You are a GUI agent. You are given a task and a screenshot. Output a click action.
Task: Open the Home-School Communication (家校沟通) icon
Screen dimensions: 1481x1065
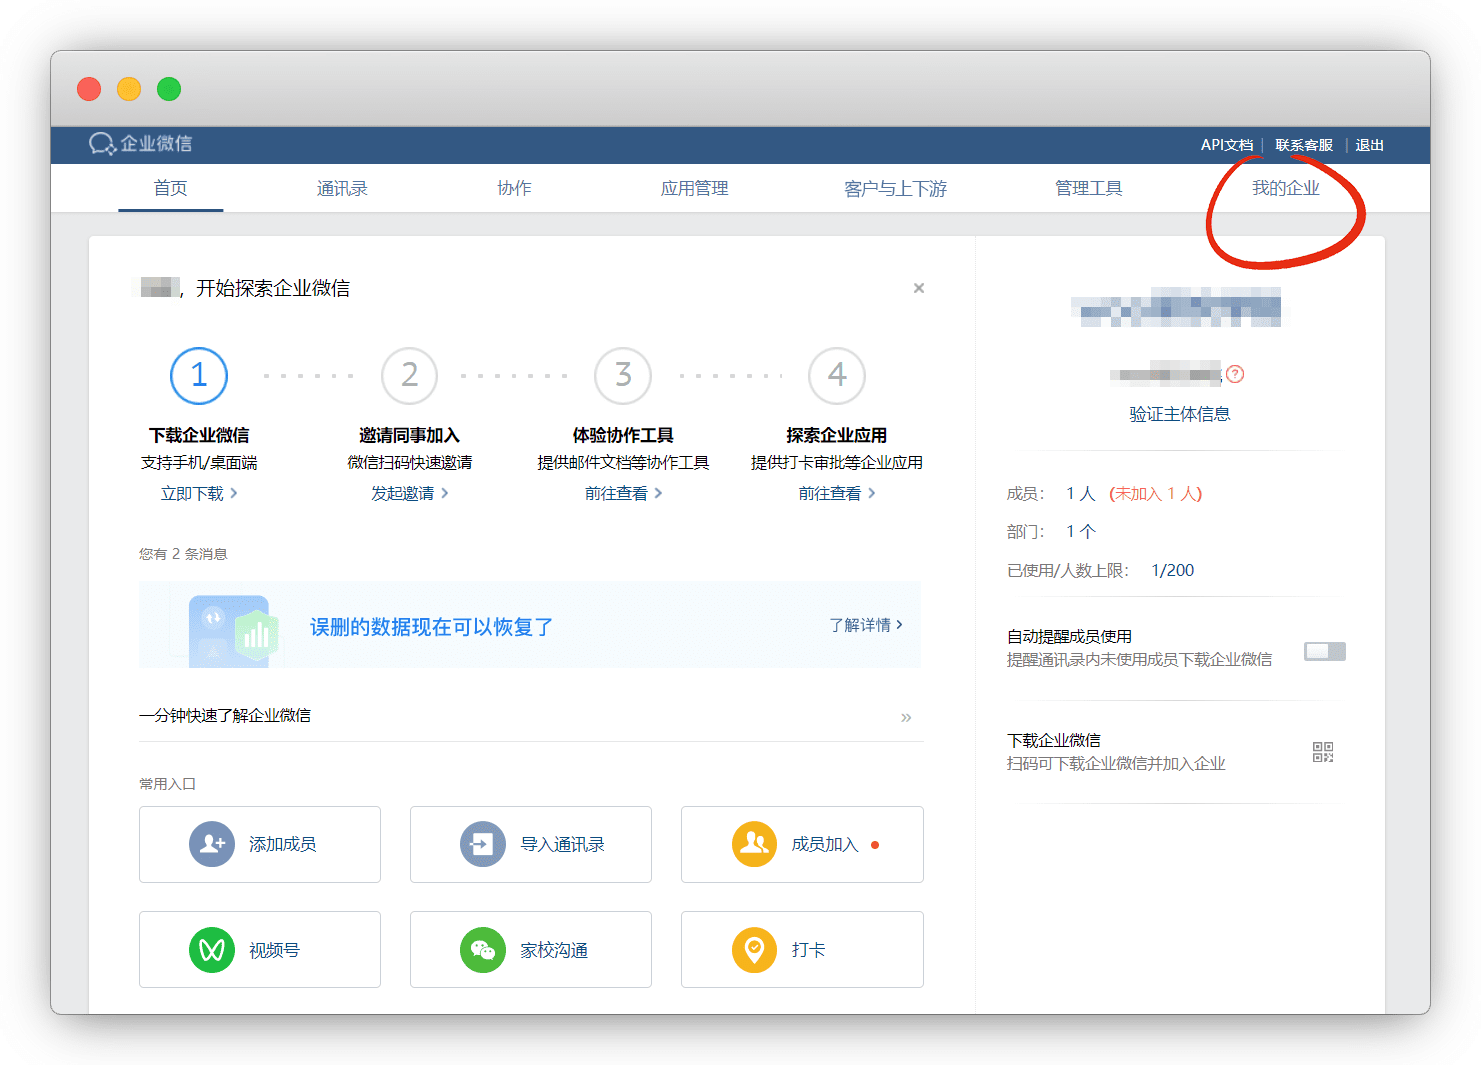pyautogui.click(x=482, y=950)
